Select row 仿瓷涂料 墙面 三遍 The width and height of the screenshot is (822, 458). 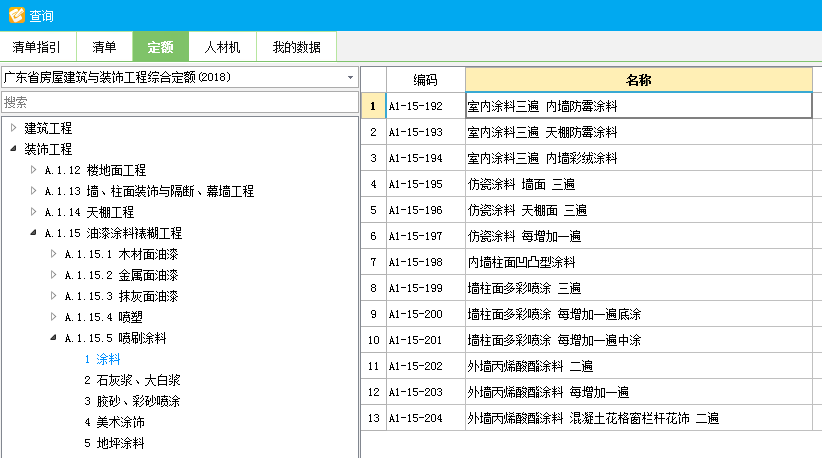tap(639, 184)
